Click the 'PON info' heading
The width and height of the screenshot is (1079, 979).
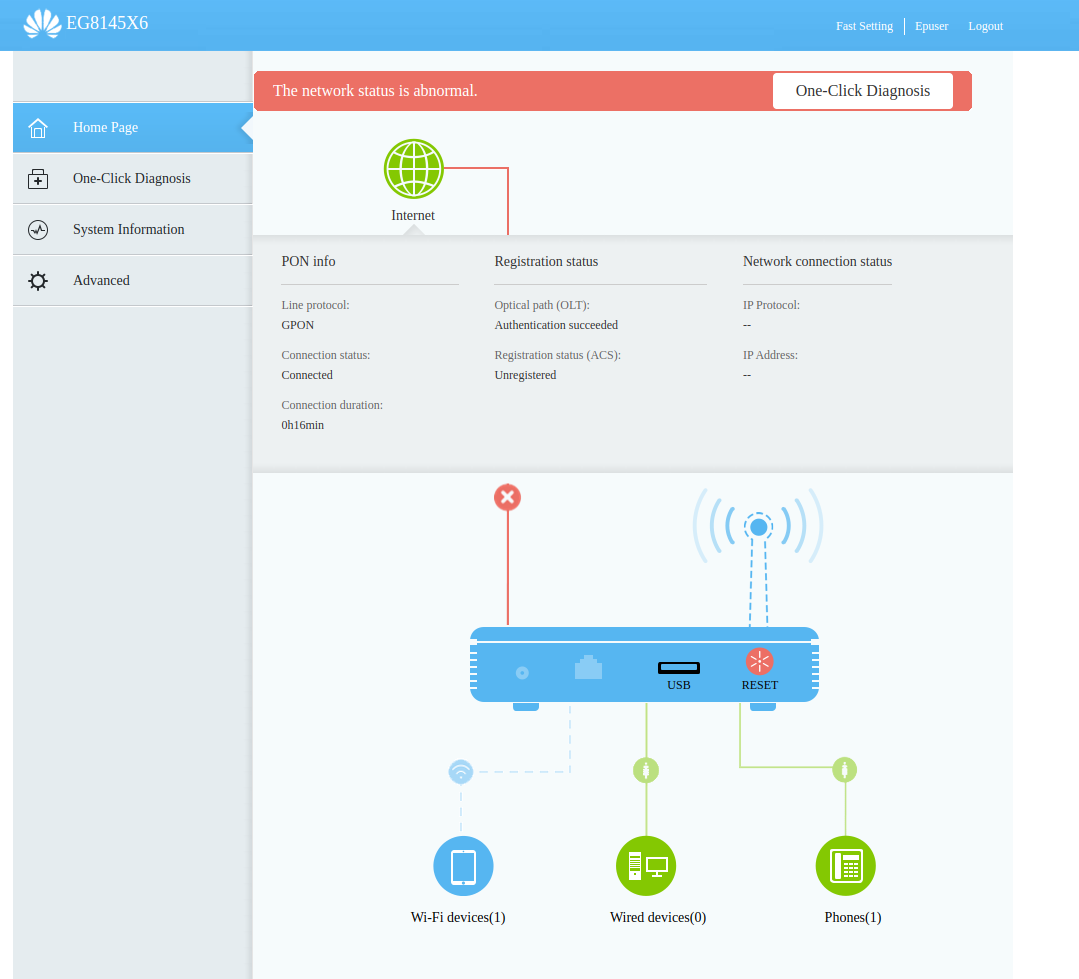(308, 261)
